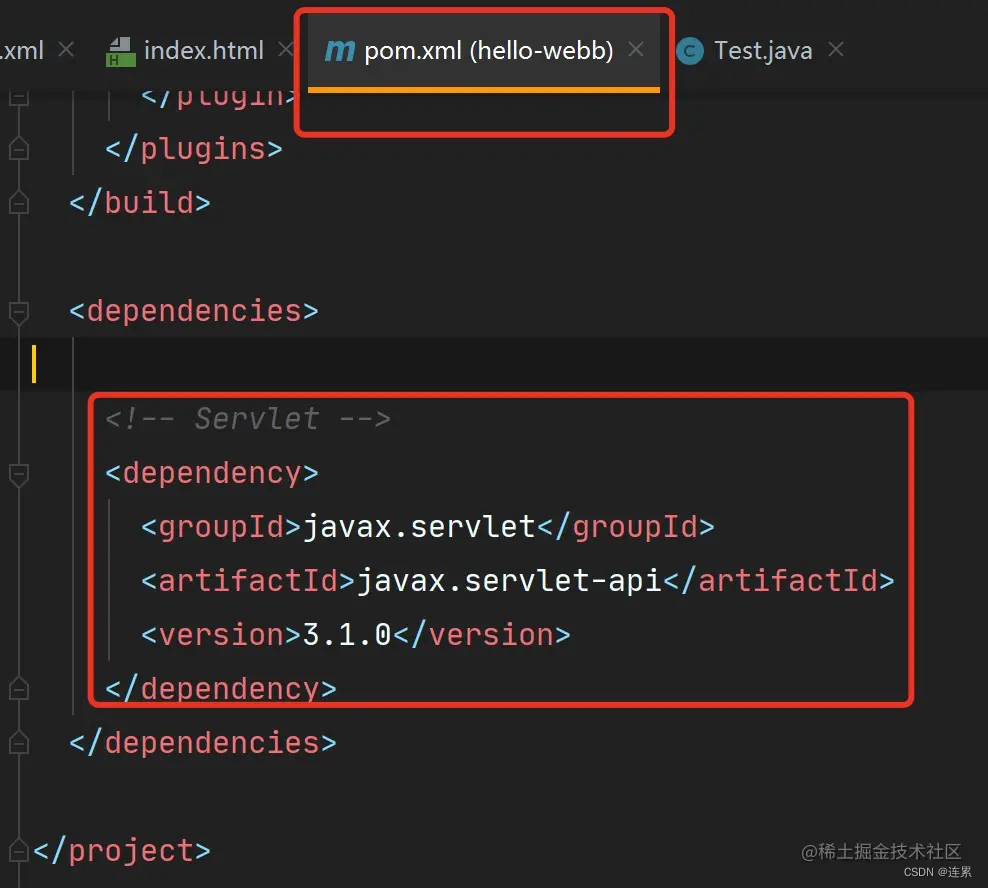Collapse the dependencies opening tag fold marker
The image size is (988, 888).
[19, 313]
